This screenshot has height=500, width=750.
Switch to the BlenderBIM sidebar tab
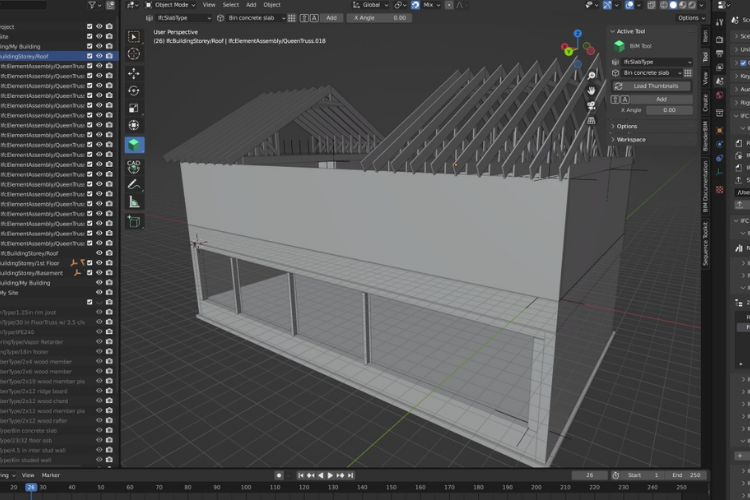[x=706, y=136]
